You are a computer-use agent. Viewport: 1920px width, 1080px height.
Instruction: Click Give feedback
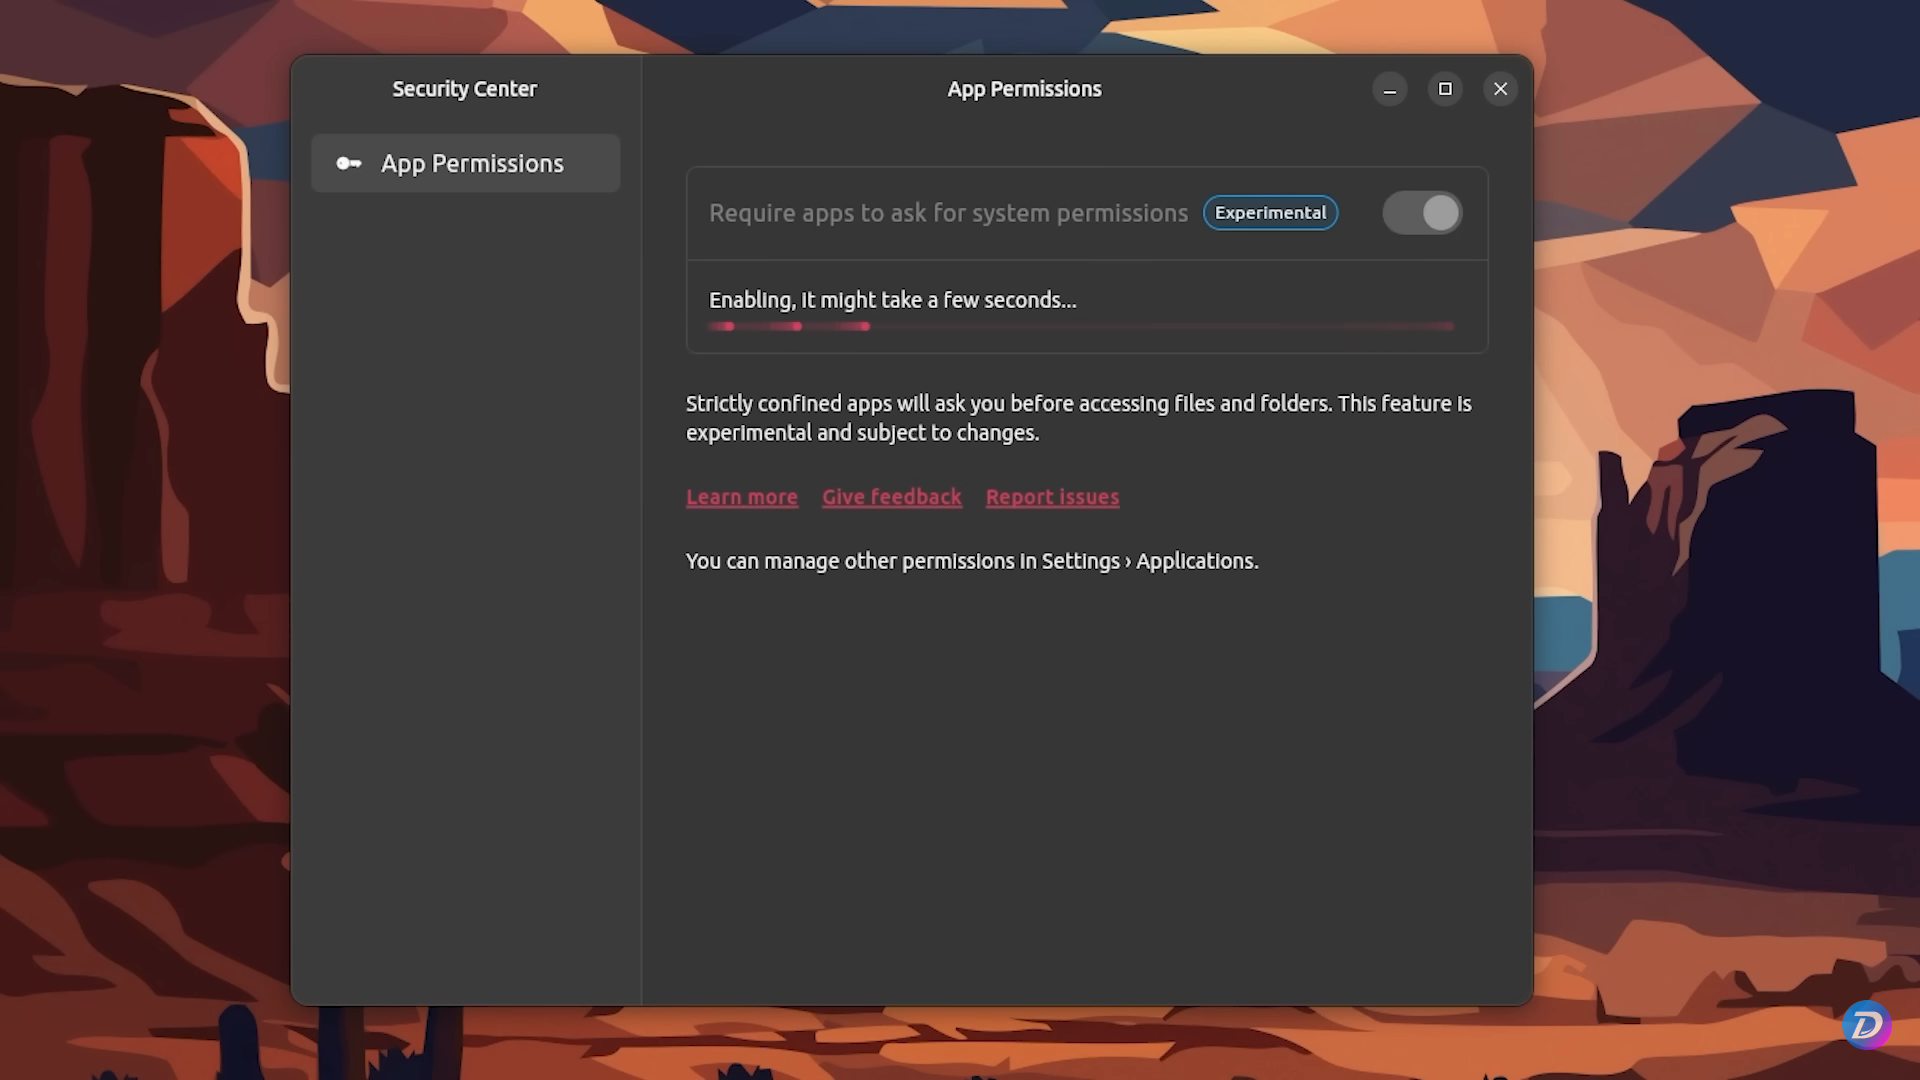pos(891,496)
